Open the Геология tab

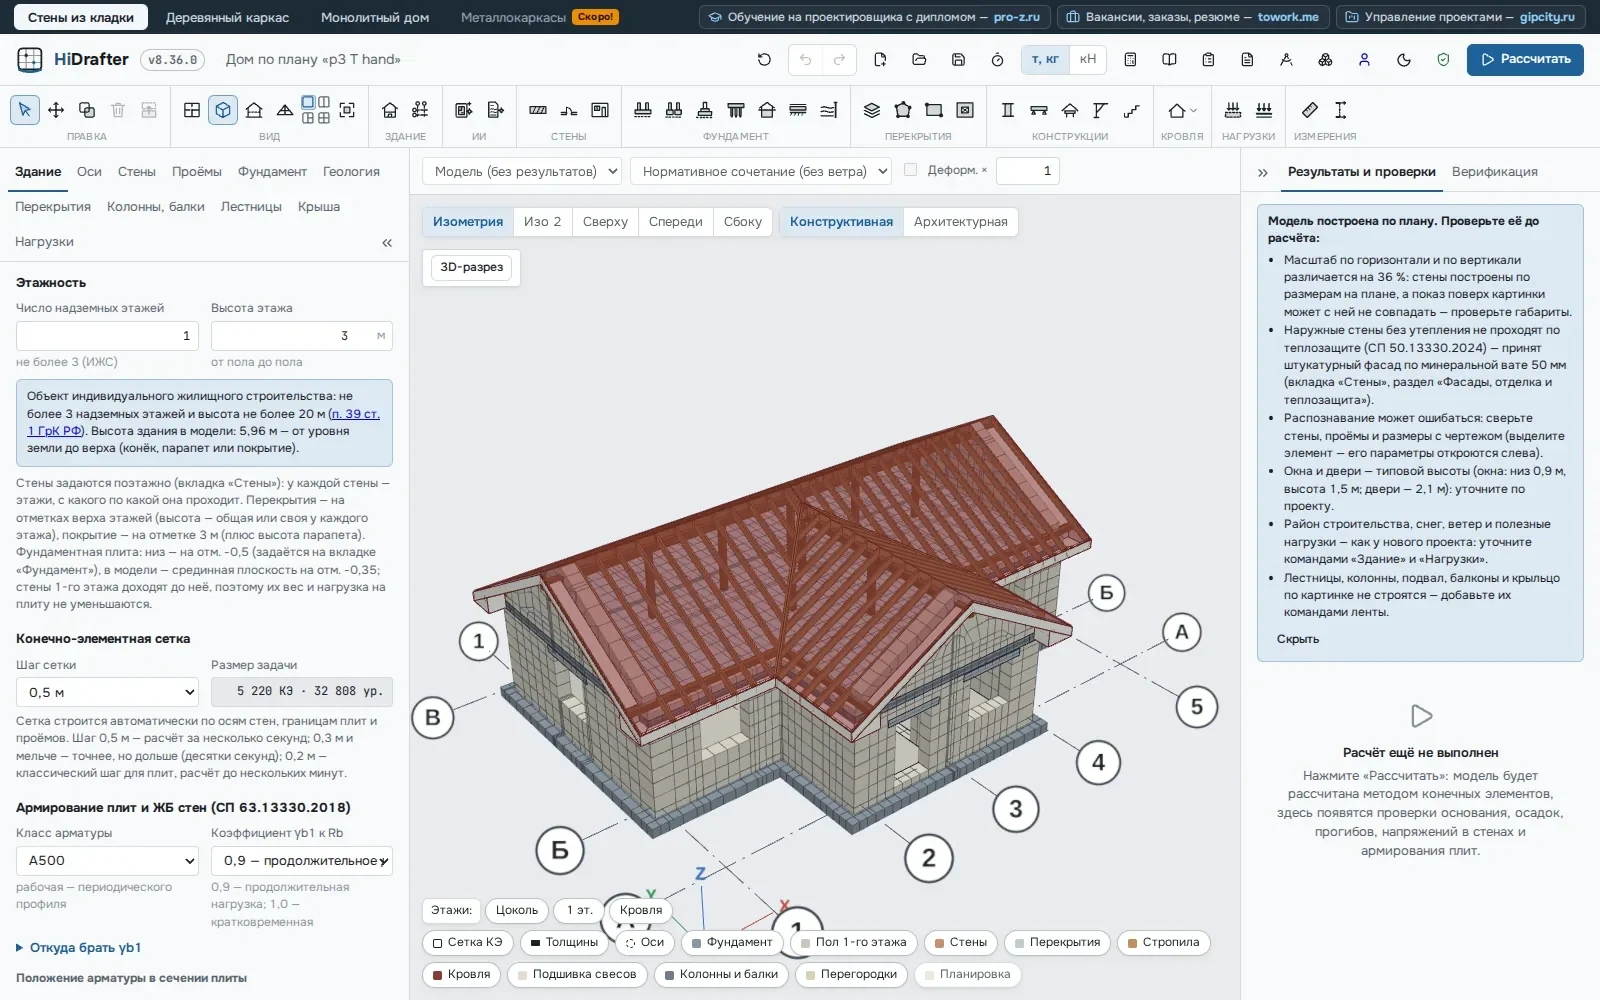pos(351,172)
